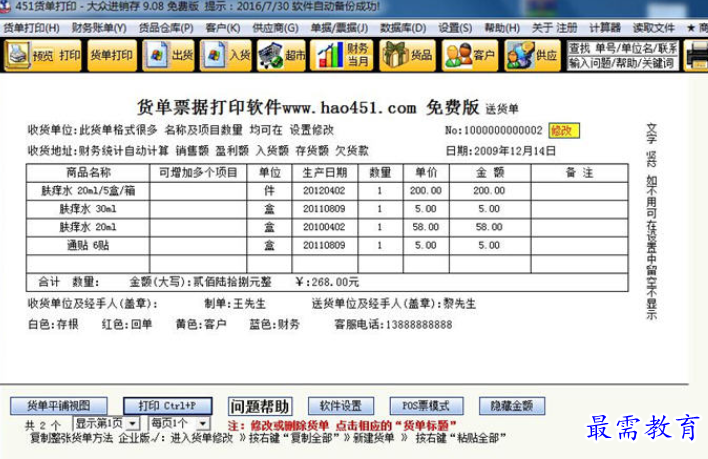
Task: Click 关于 注册 menu item
Action: 554,28
